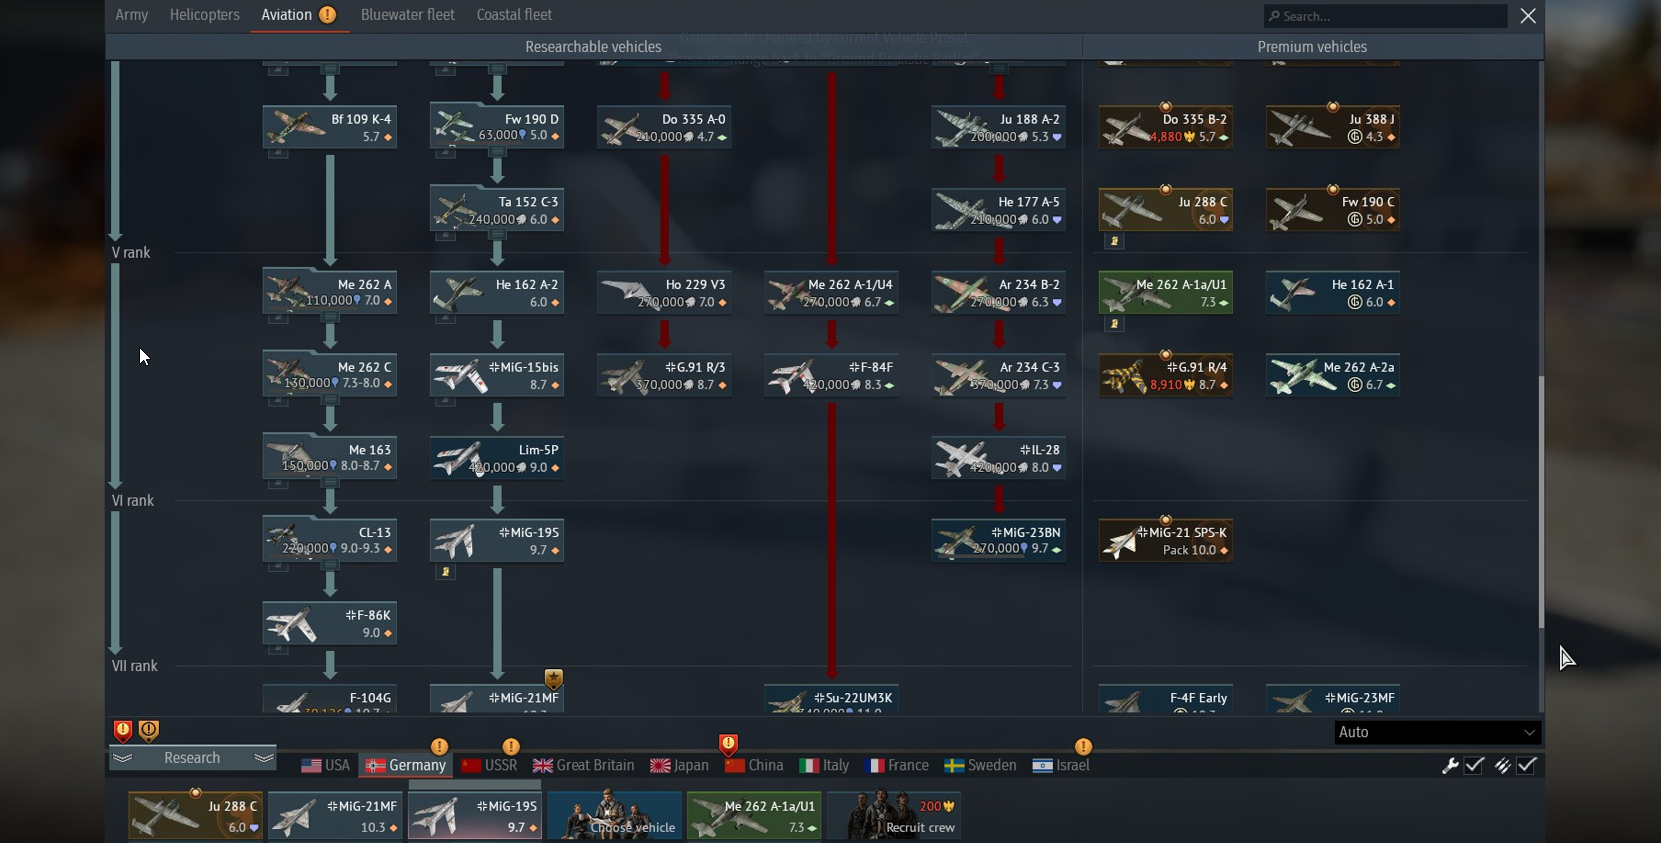Select the USSR nation tab
The height and width of the screenshot is (843, 1661).
click(x=490, y=765)
